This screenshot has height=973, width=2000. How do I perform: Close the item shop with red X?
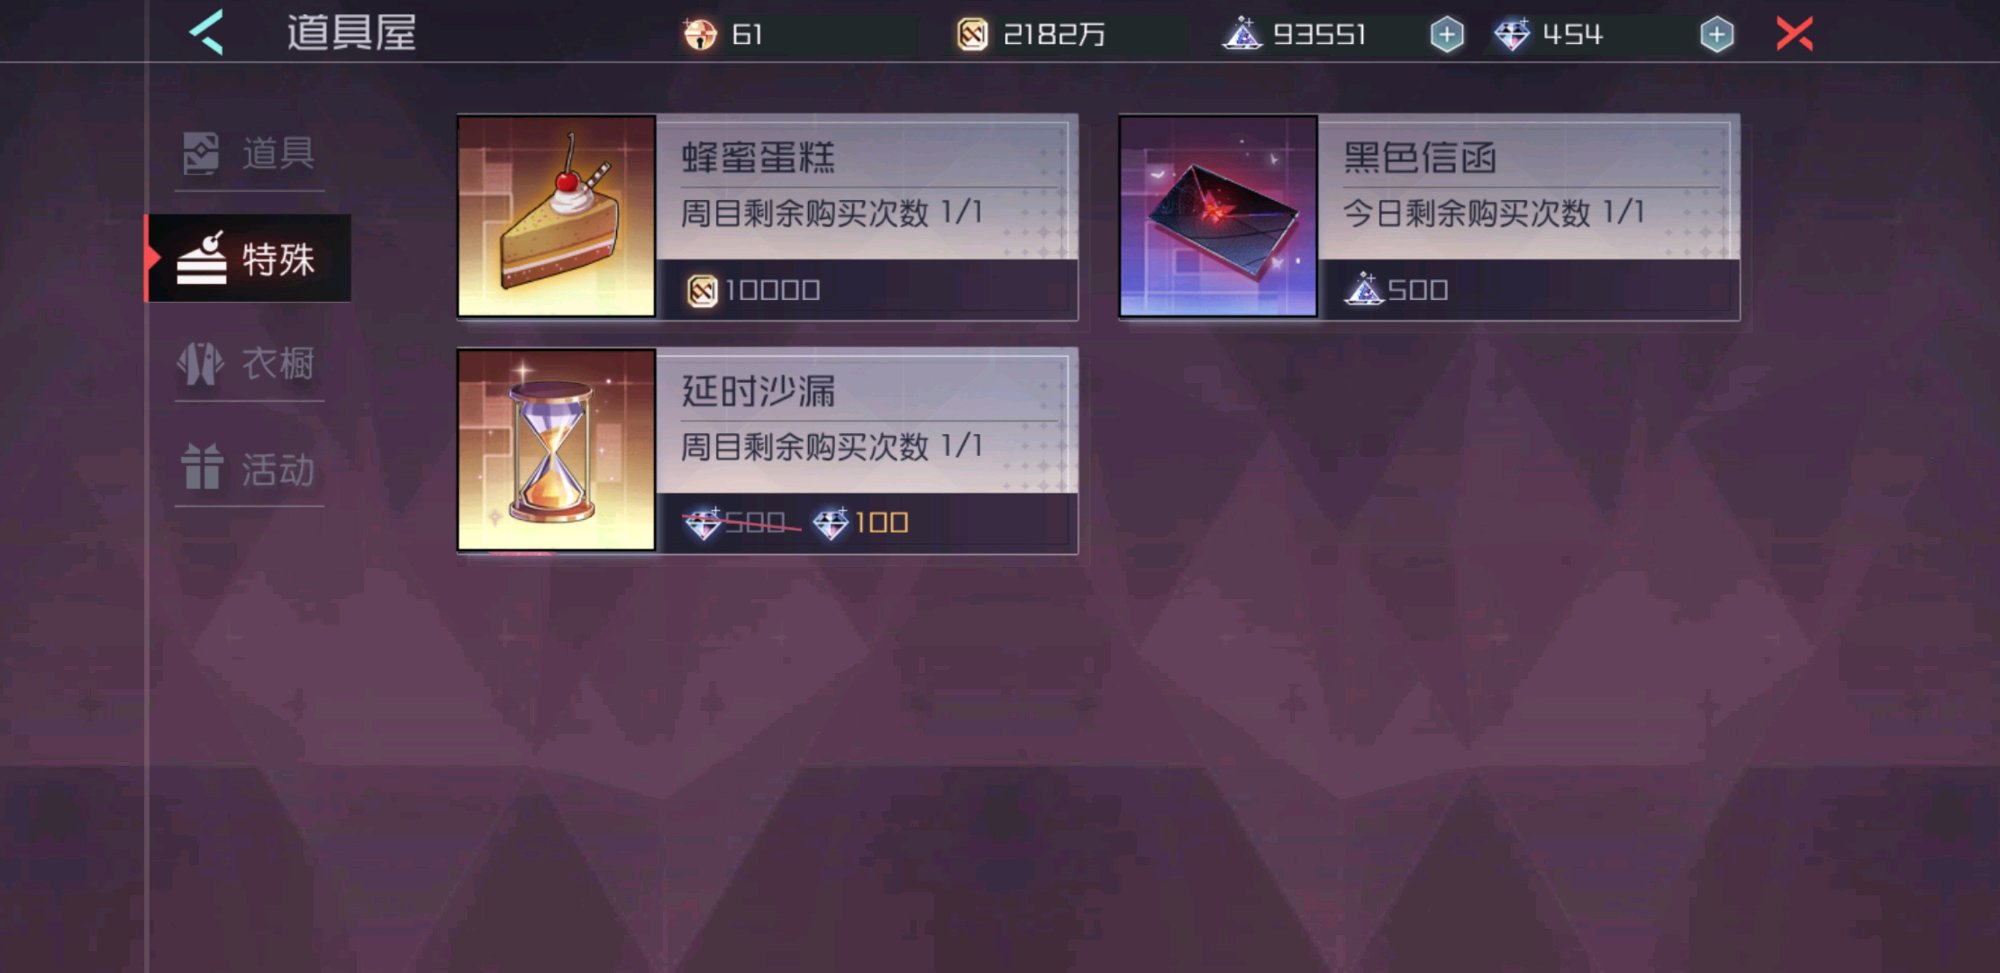pos(1794,34)
